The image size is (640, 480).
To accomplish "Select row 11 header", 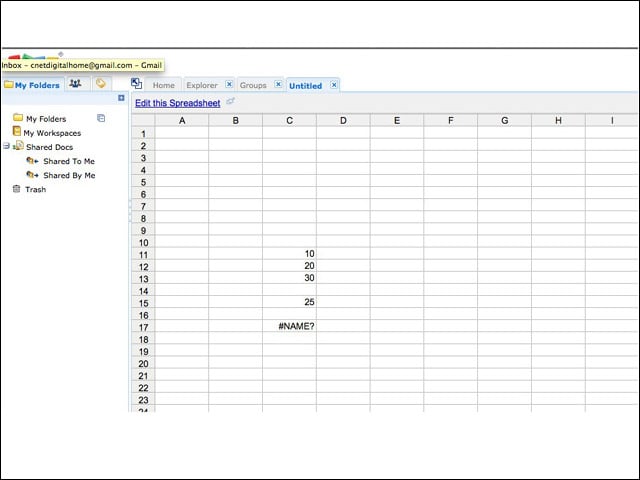I will [x=143, y=255].
